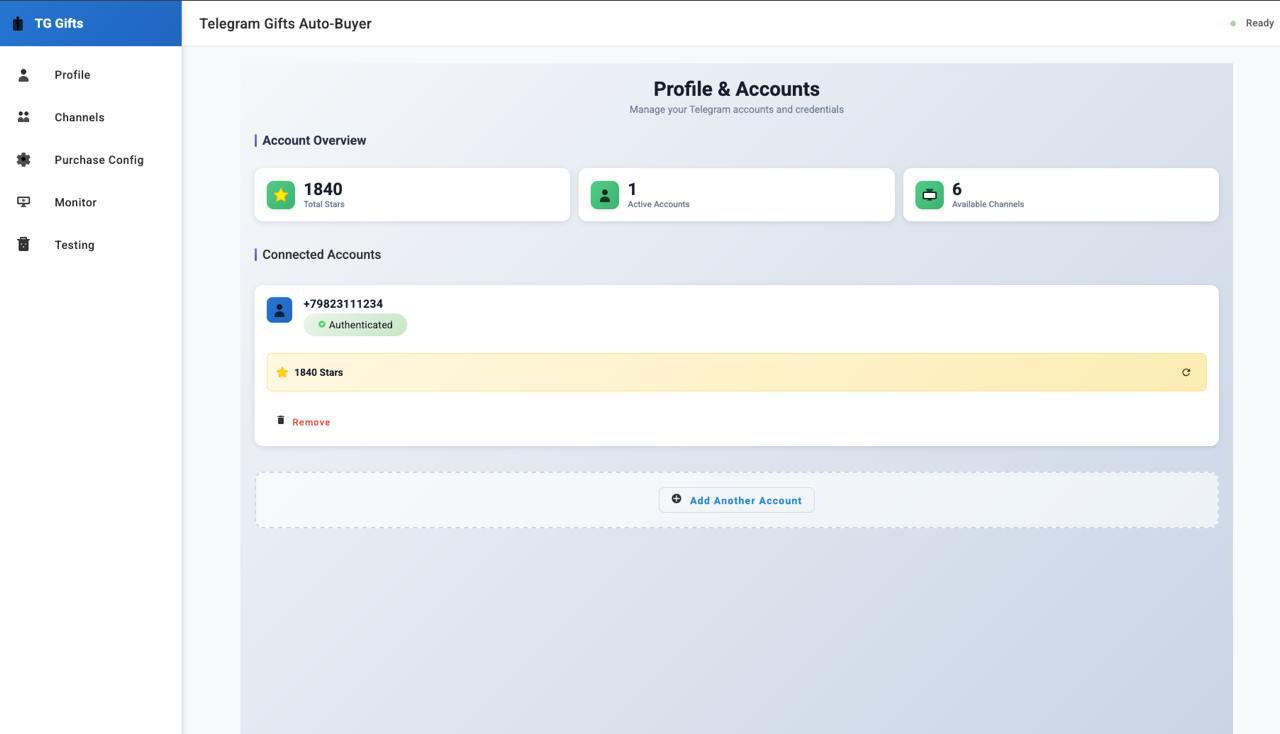Viewport: 1280px width, 734px height.
Task: Click the blue account avatar icon
Action: pyautogui.click(x=279, y=310)
